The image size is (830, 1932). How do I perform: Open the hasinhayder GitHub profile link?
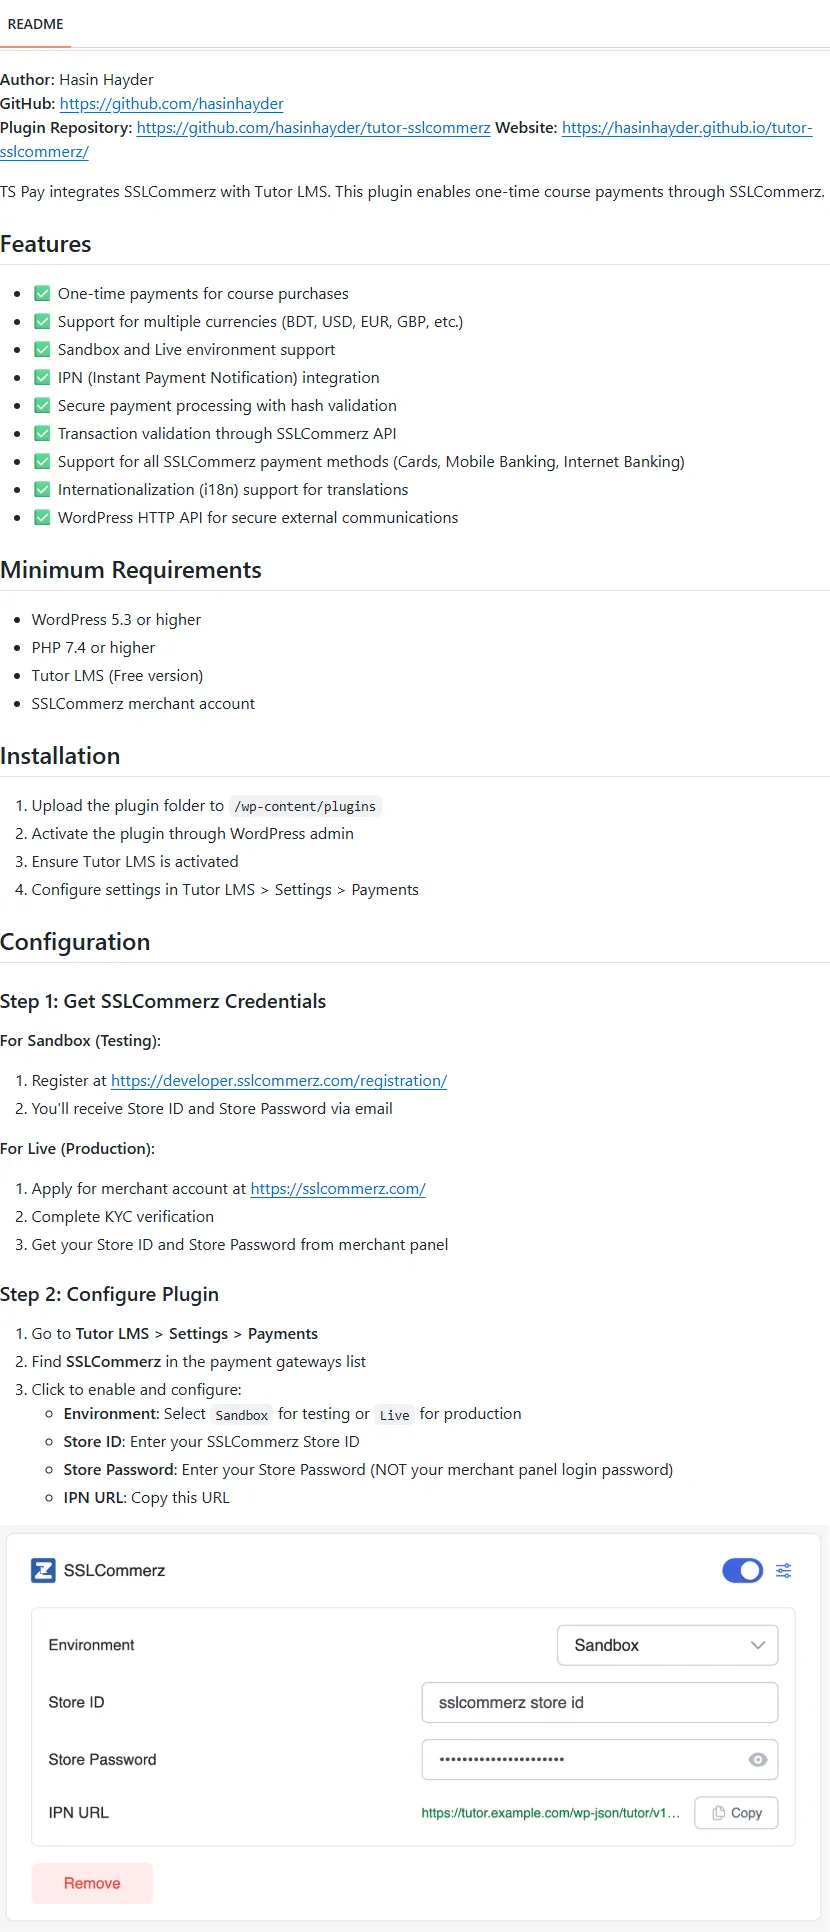pyautogui.click(x=171, y=104)
